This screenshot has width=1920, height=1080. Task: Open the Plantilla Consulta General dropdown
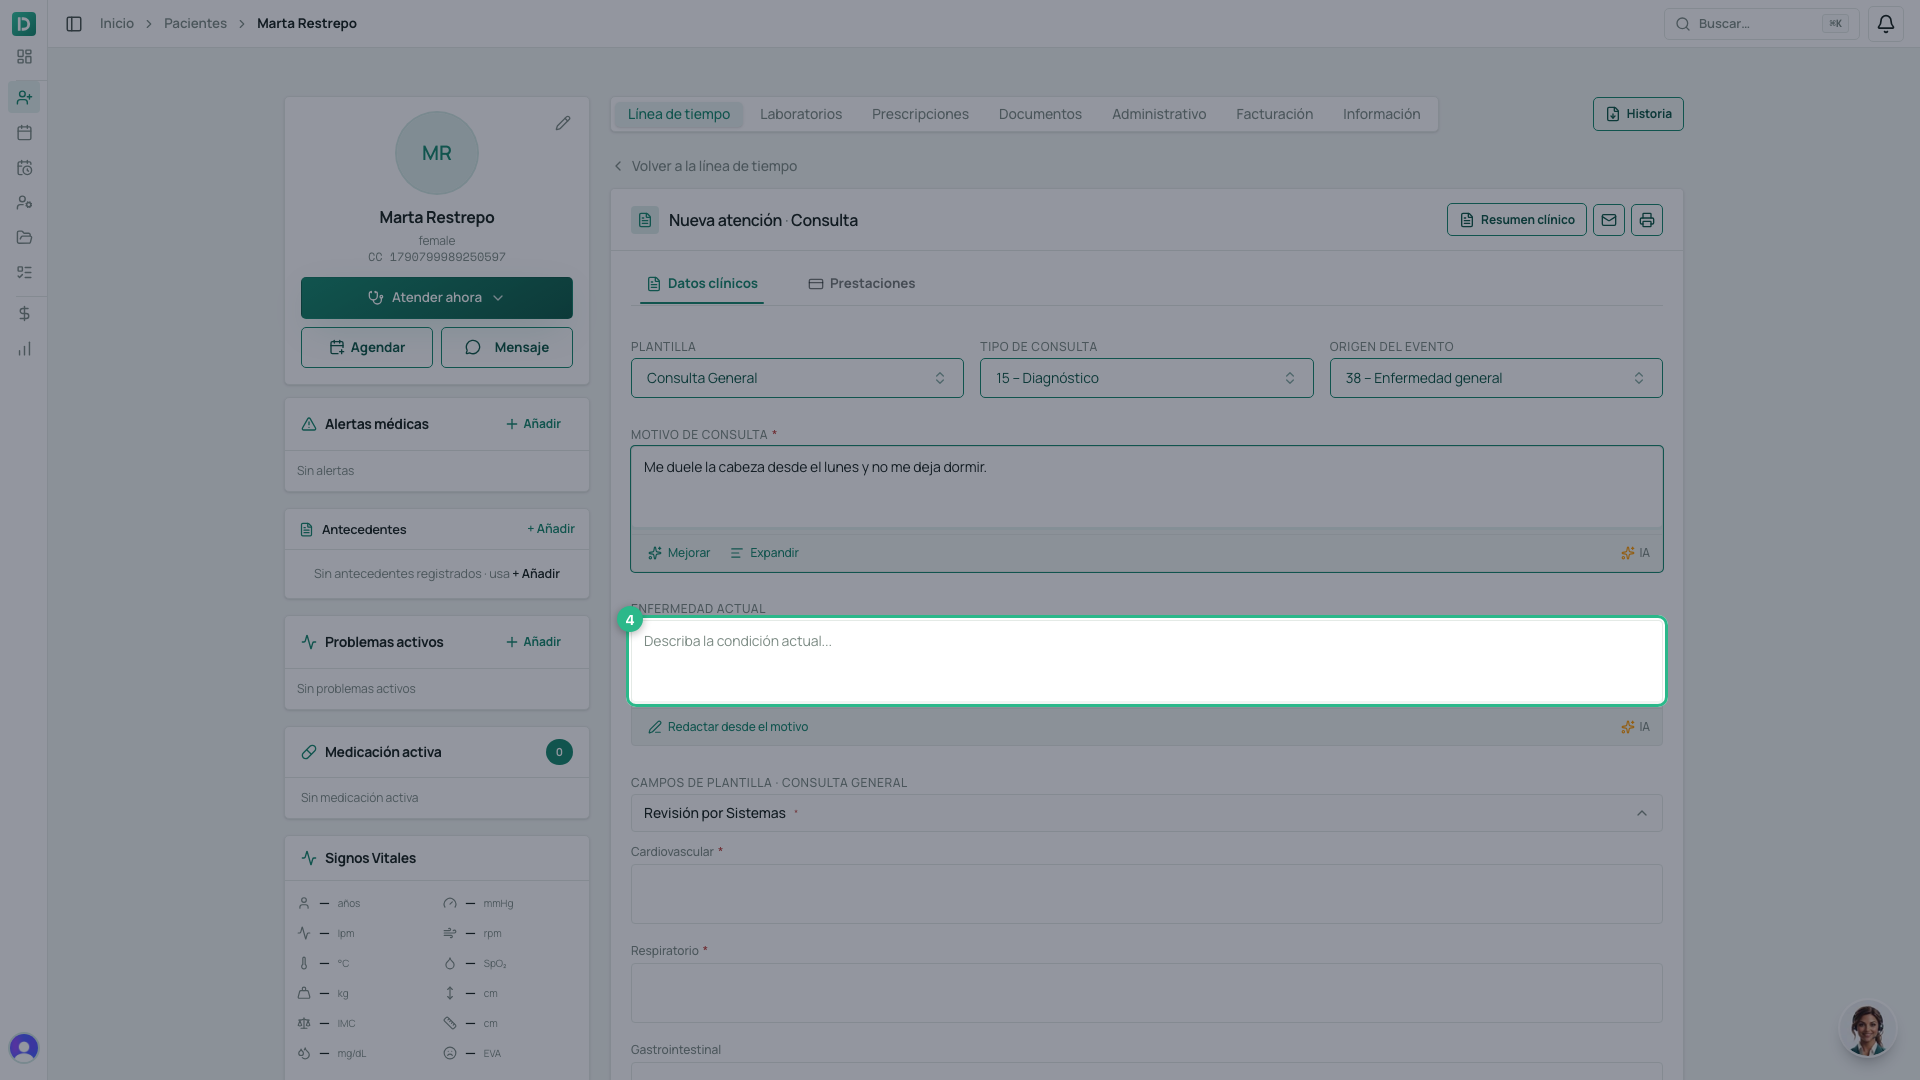[797, 378]
